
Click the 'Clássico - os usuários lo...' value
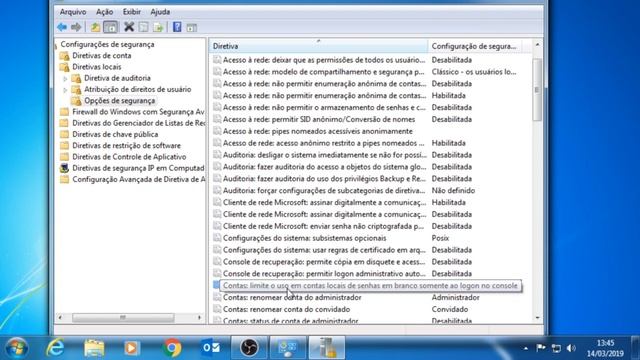point(474,71)
